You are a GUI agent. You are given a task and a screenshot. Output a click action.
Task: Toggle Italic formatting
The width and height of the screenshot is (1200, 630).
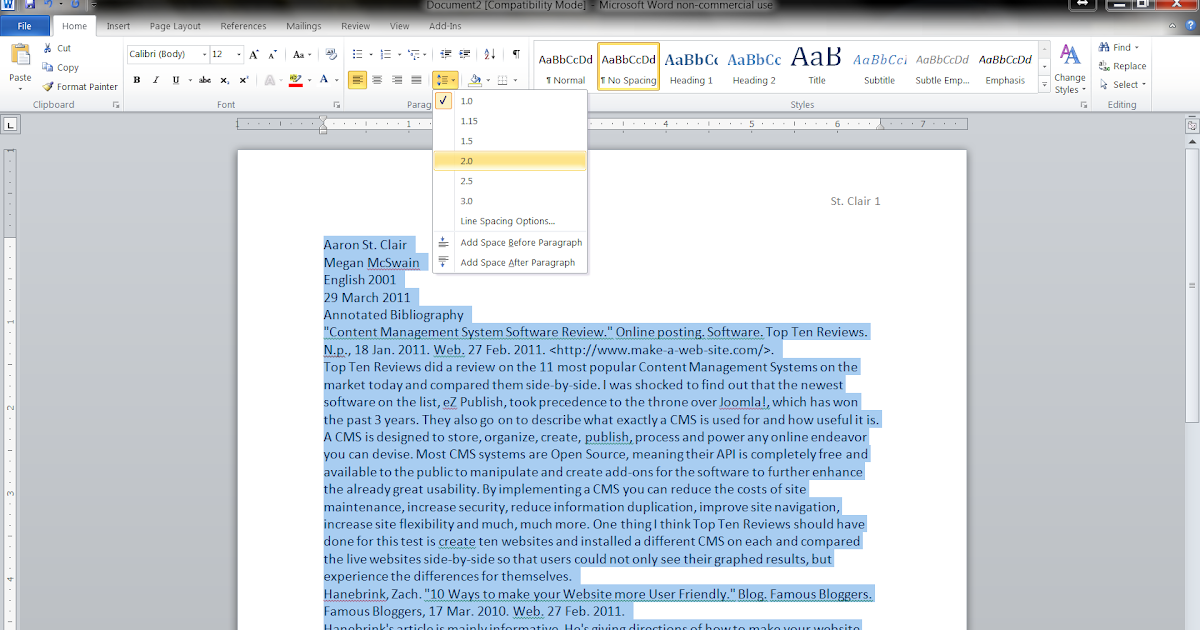click(156, 80)
